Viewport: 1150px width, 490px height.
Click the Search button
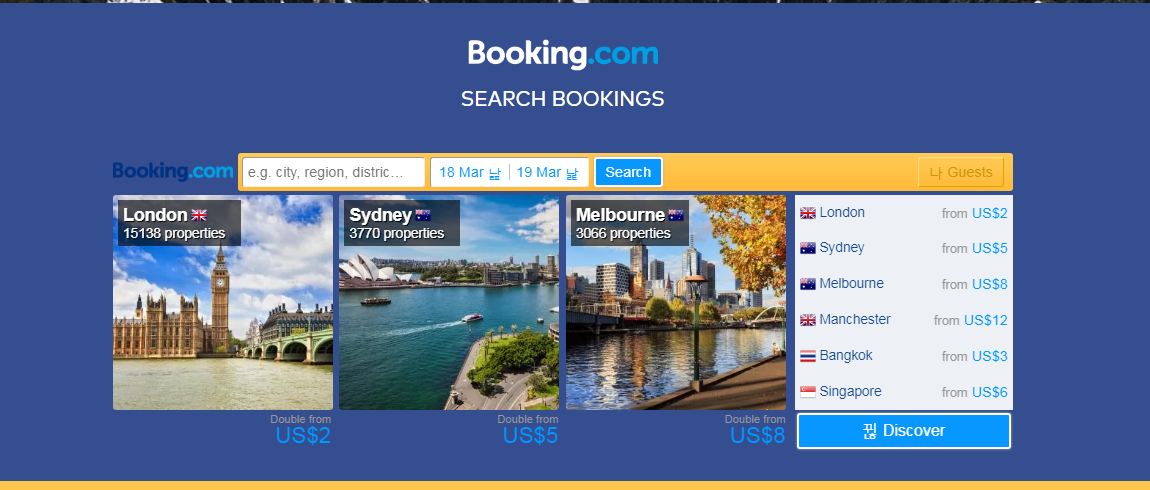pyautogui.click(x=628, y=172)
